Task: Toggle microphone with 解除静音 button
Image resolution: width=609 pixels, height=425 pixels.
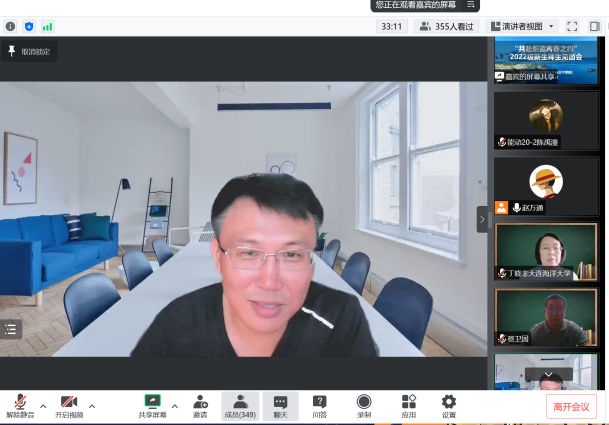Action: (19, 405)
